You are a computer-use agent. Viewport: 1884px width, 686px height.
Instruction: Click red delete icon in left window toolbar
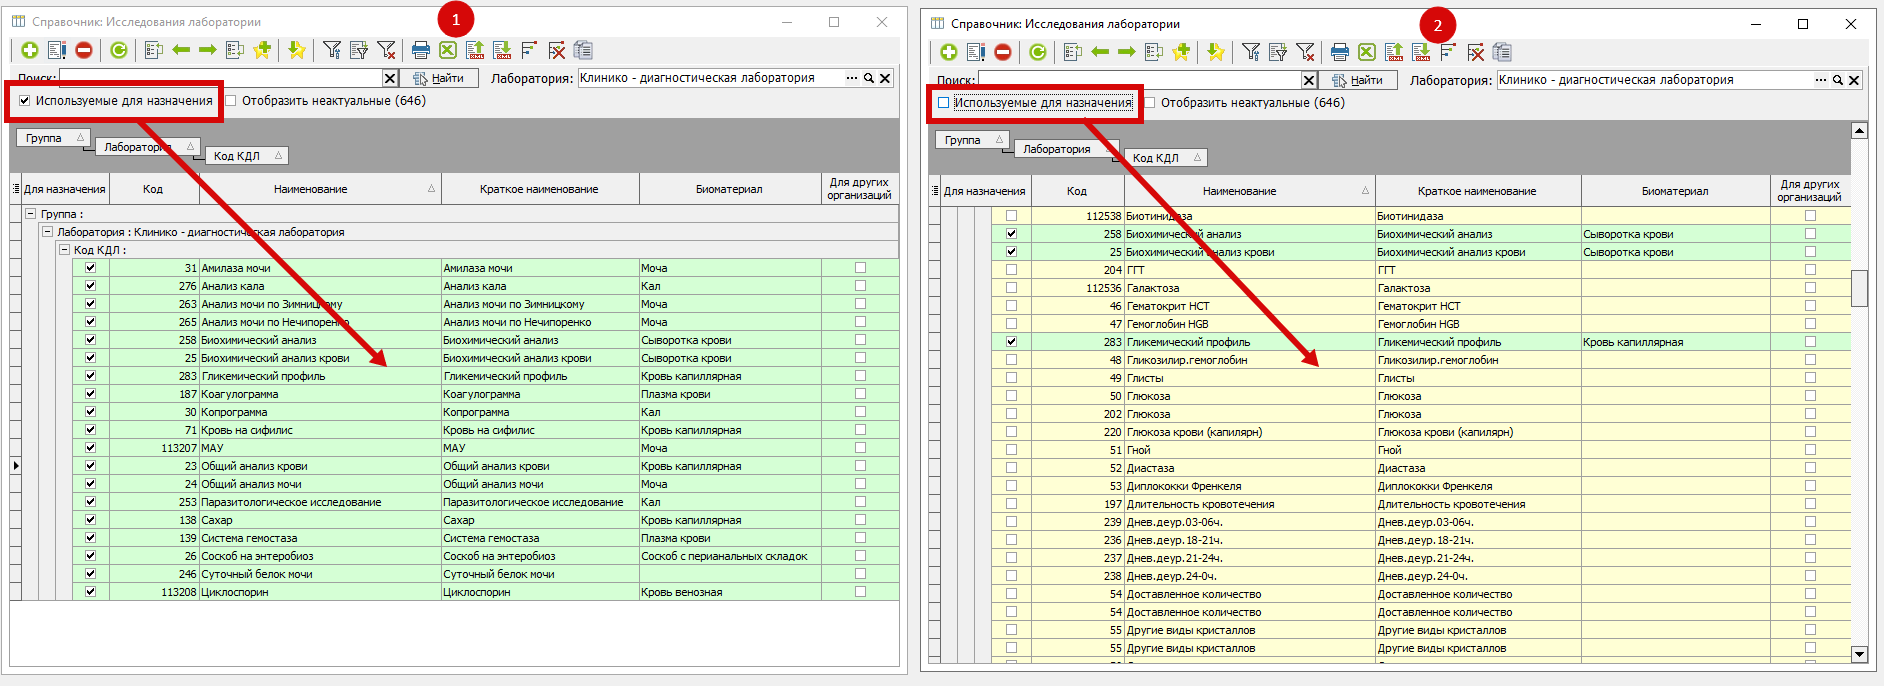coord(84,50)
